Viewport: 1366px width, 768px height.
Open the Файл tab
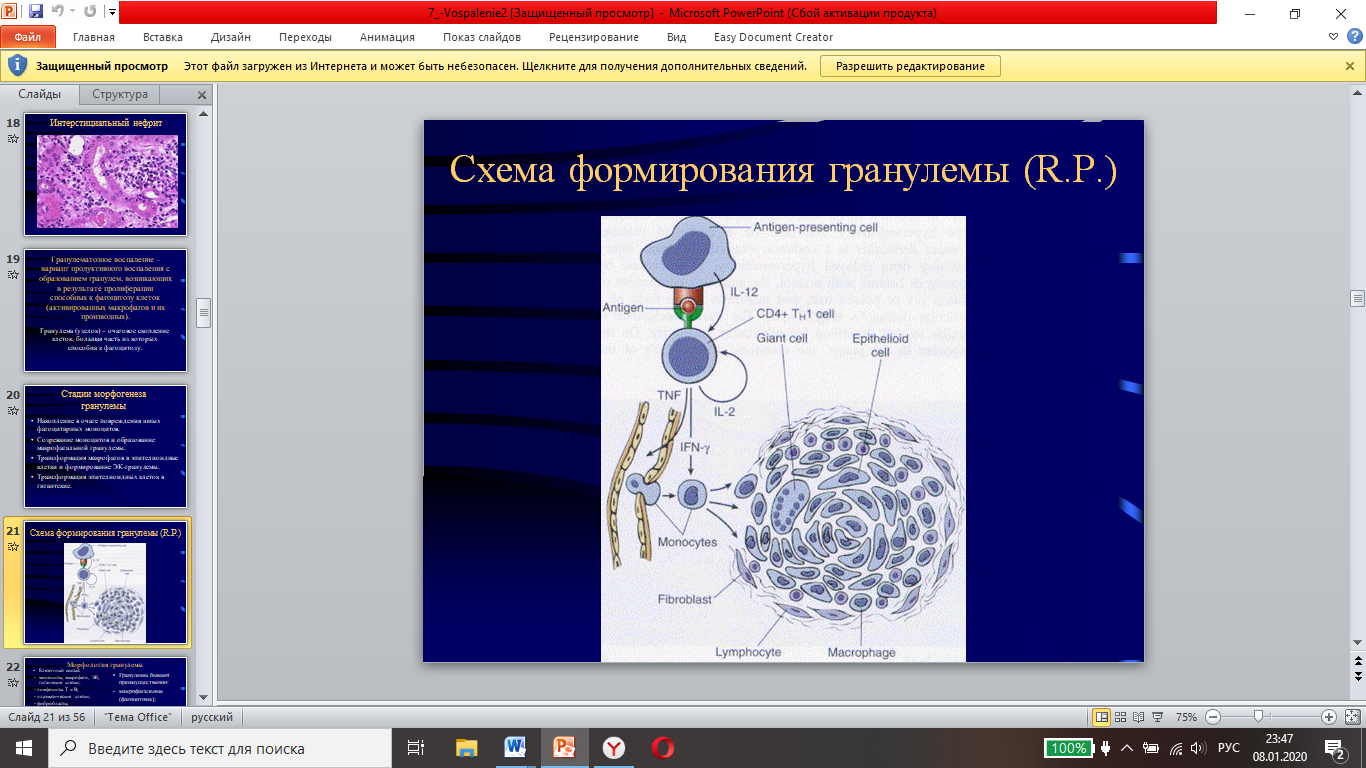(x=28, y=37)
